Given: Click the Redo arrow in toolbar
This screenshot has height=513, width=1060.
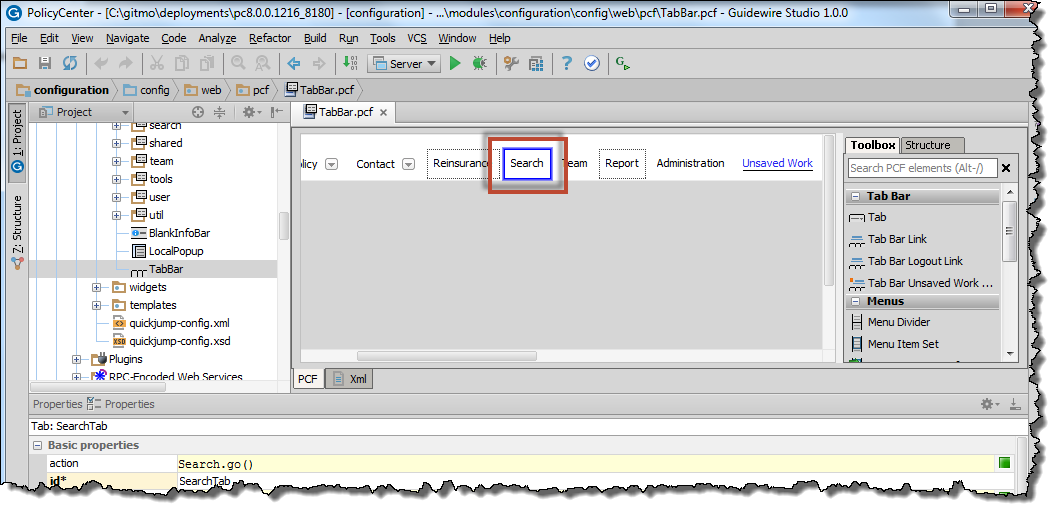Looking at the screenshot, I should pyautogui.click(x=126, y=64).
